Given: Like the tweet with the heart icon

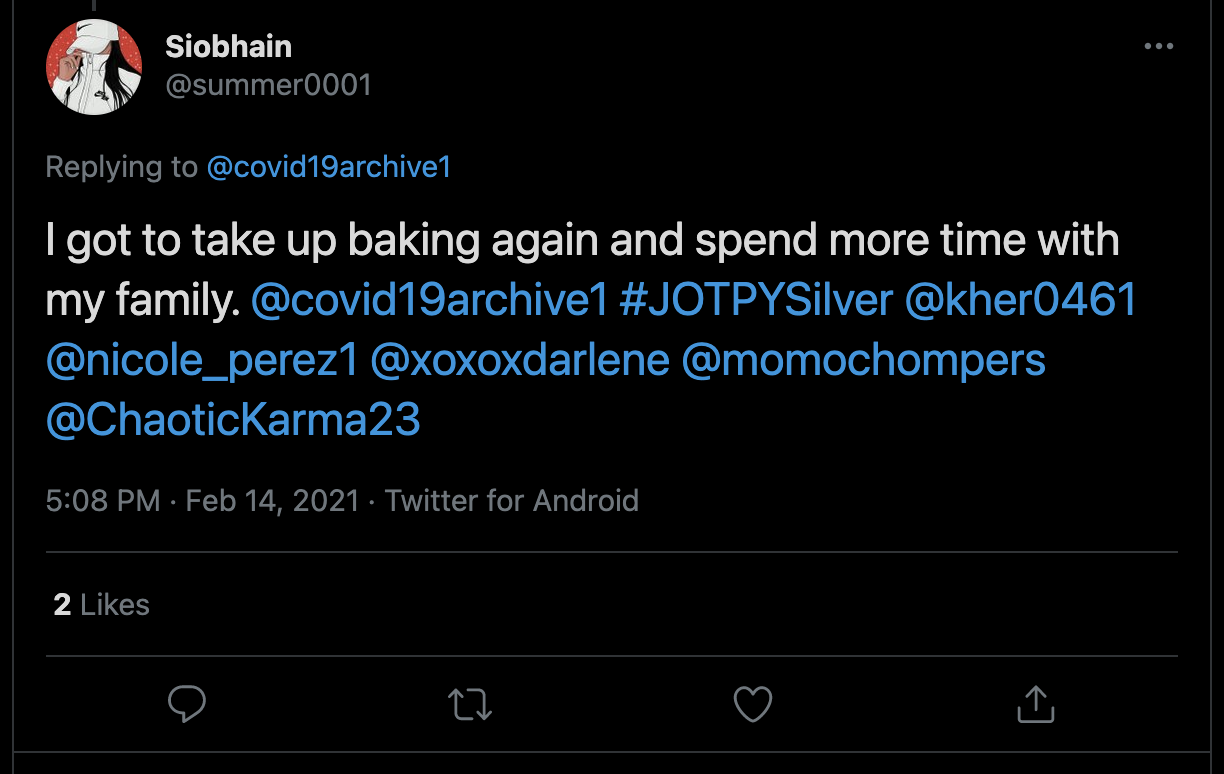Looking at the screenshot, I should click(x=753, y=704).
